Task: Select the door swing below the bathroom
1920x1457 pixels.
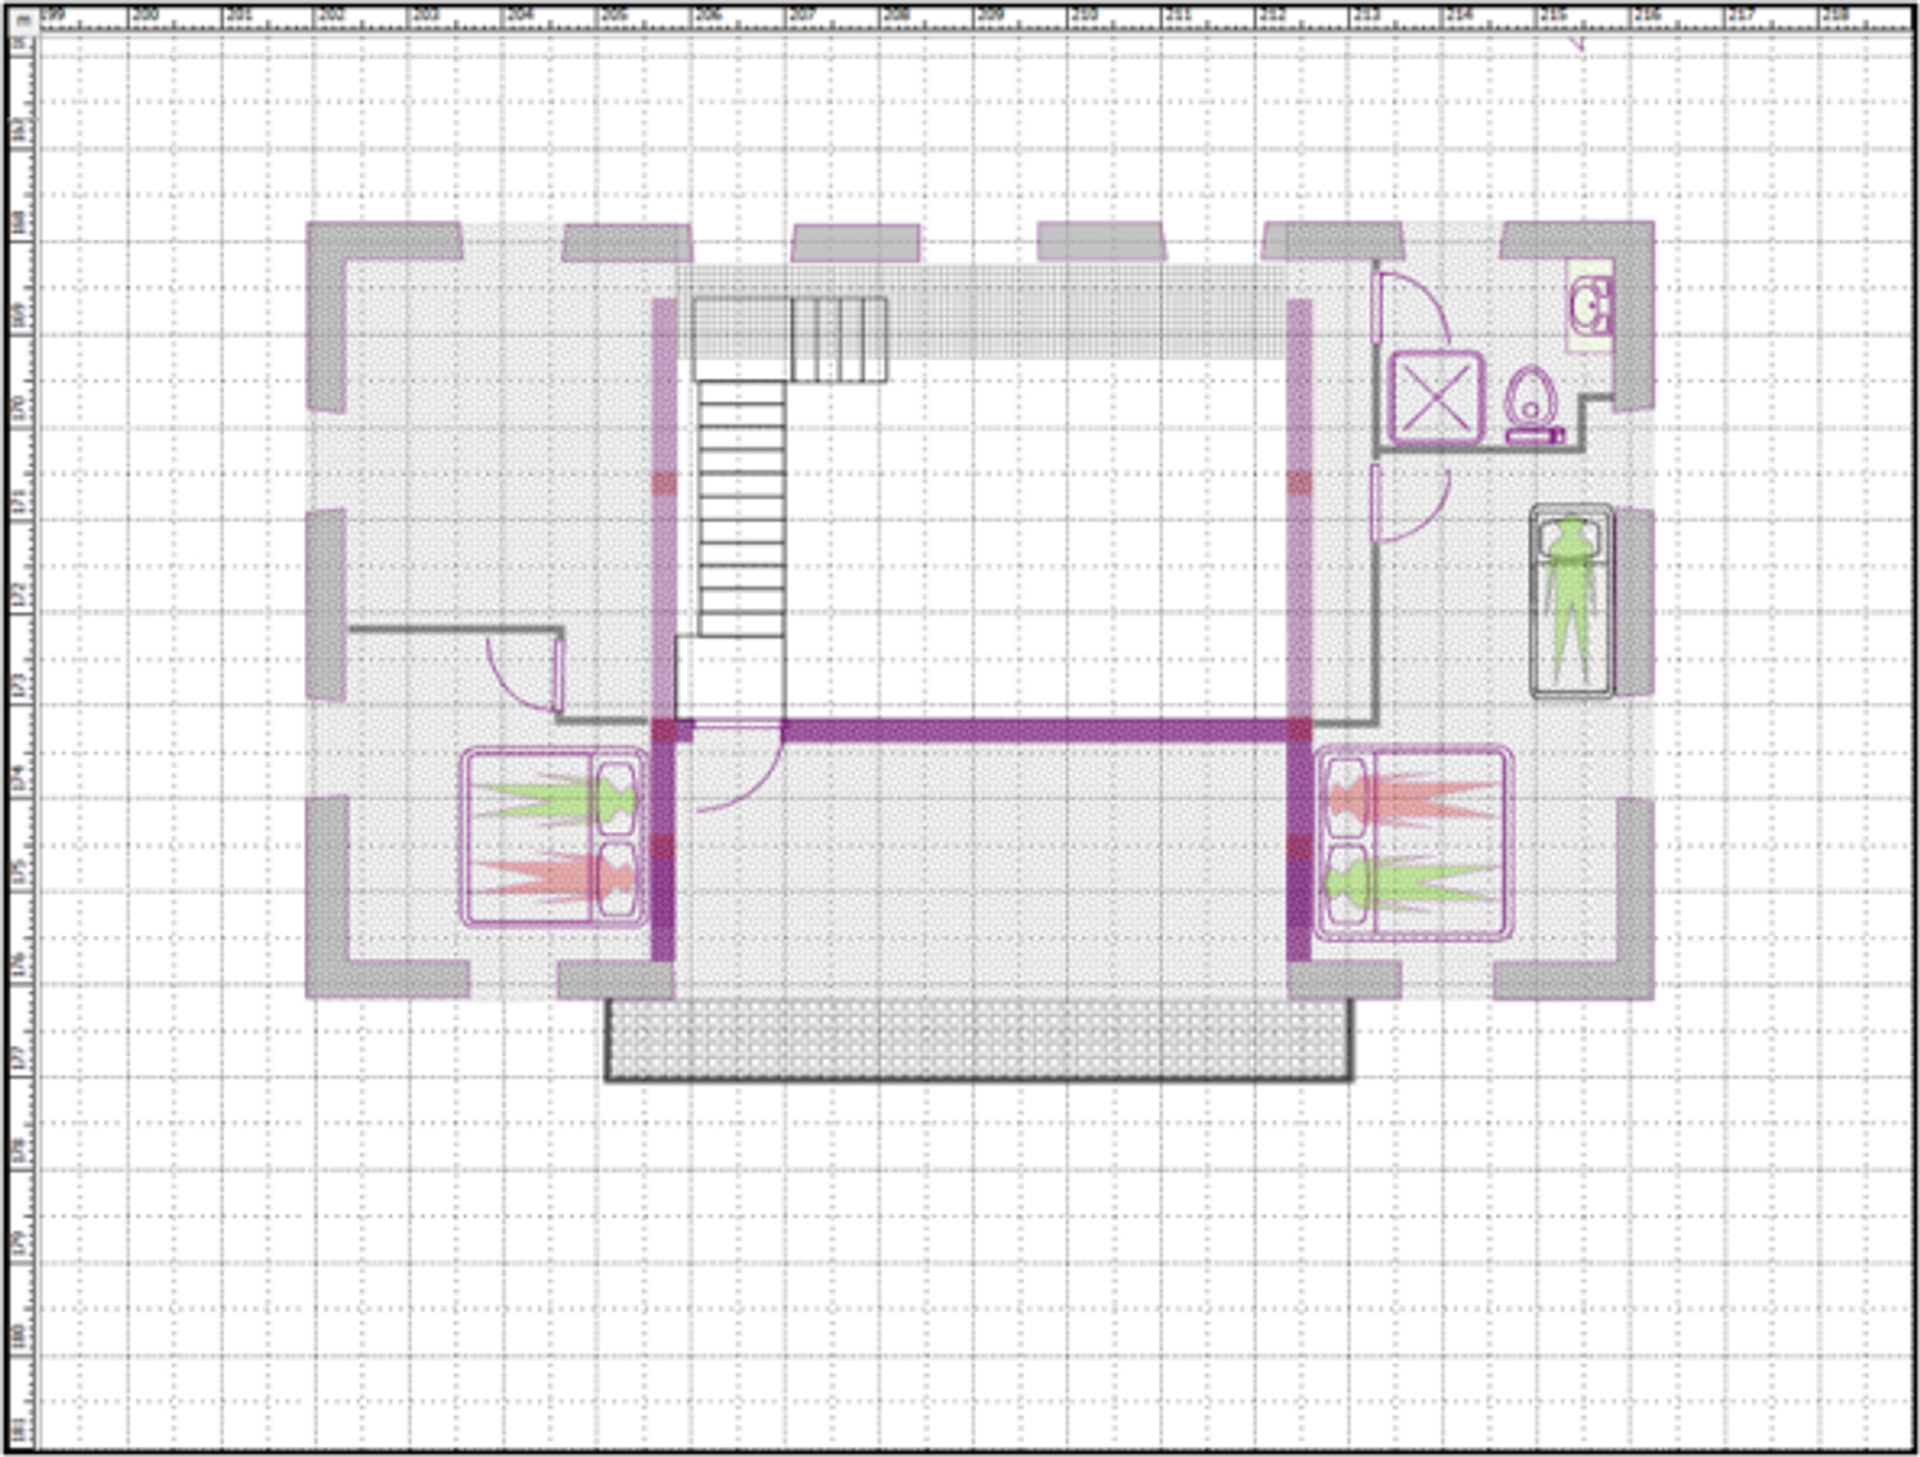Action: click(1411, 503)
